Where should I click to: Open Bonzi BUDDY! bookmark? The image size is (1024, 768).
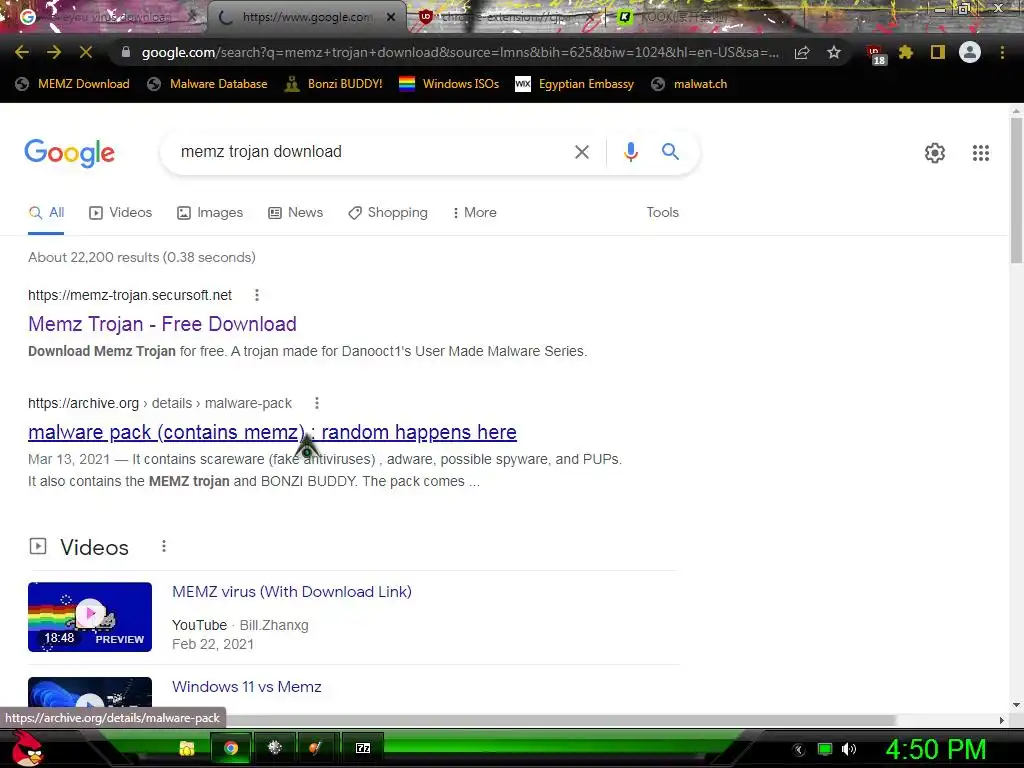point(334,84)
